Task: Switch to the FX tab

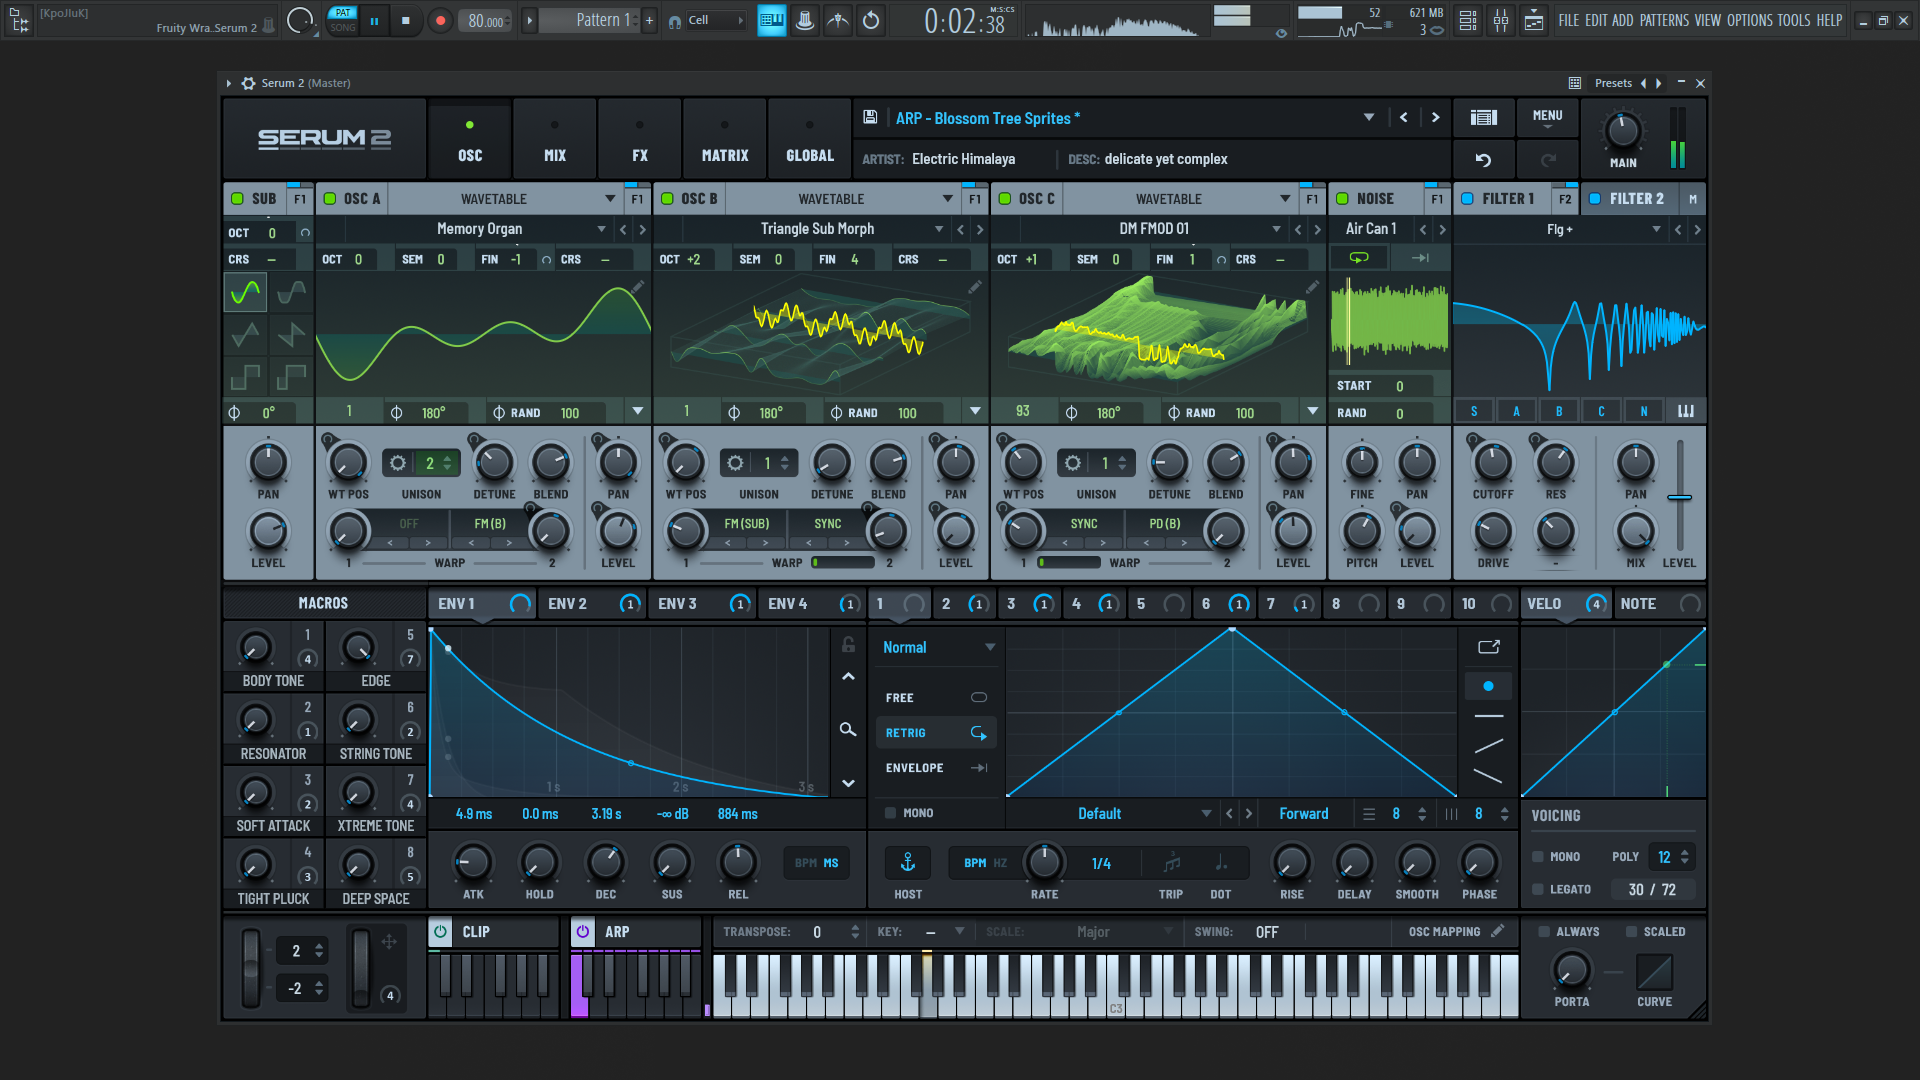Action: tap(640, 139)
